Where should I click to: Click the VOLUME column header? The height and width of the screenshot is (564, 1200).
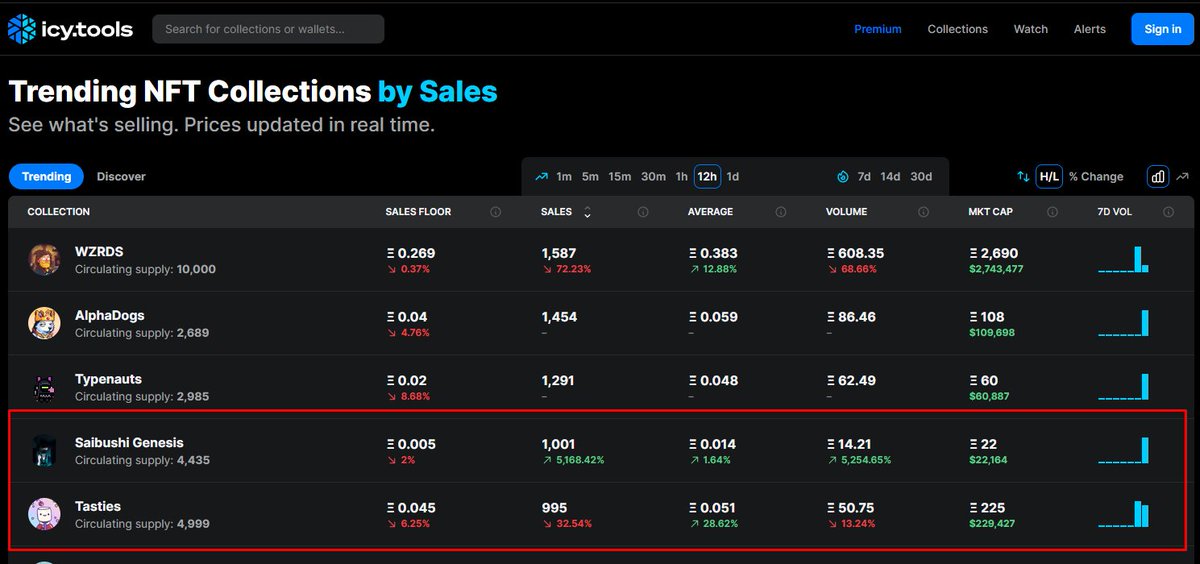click(x=846, y=212)
